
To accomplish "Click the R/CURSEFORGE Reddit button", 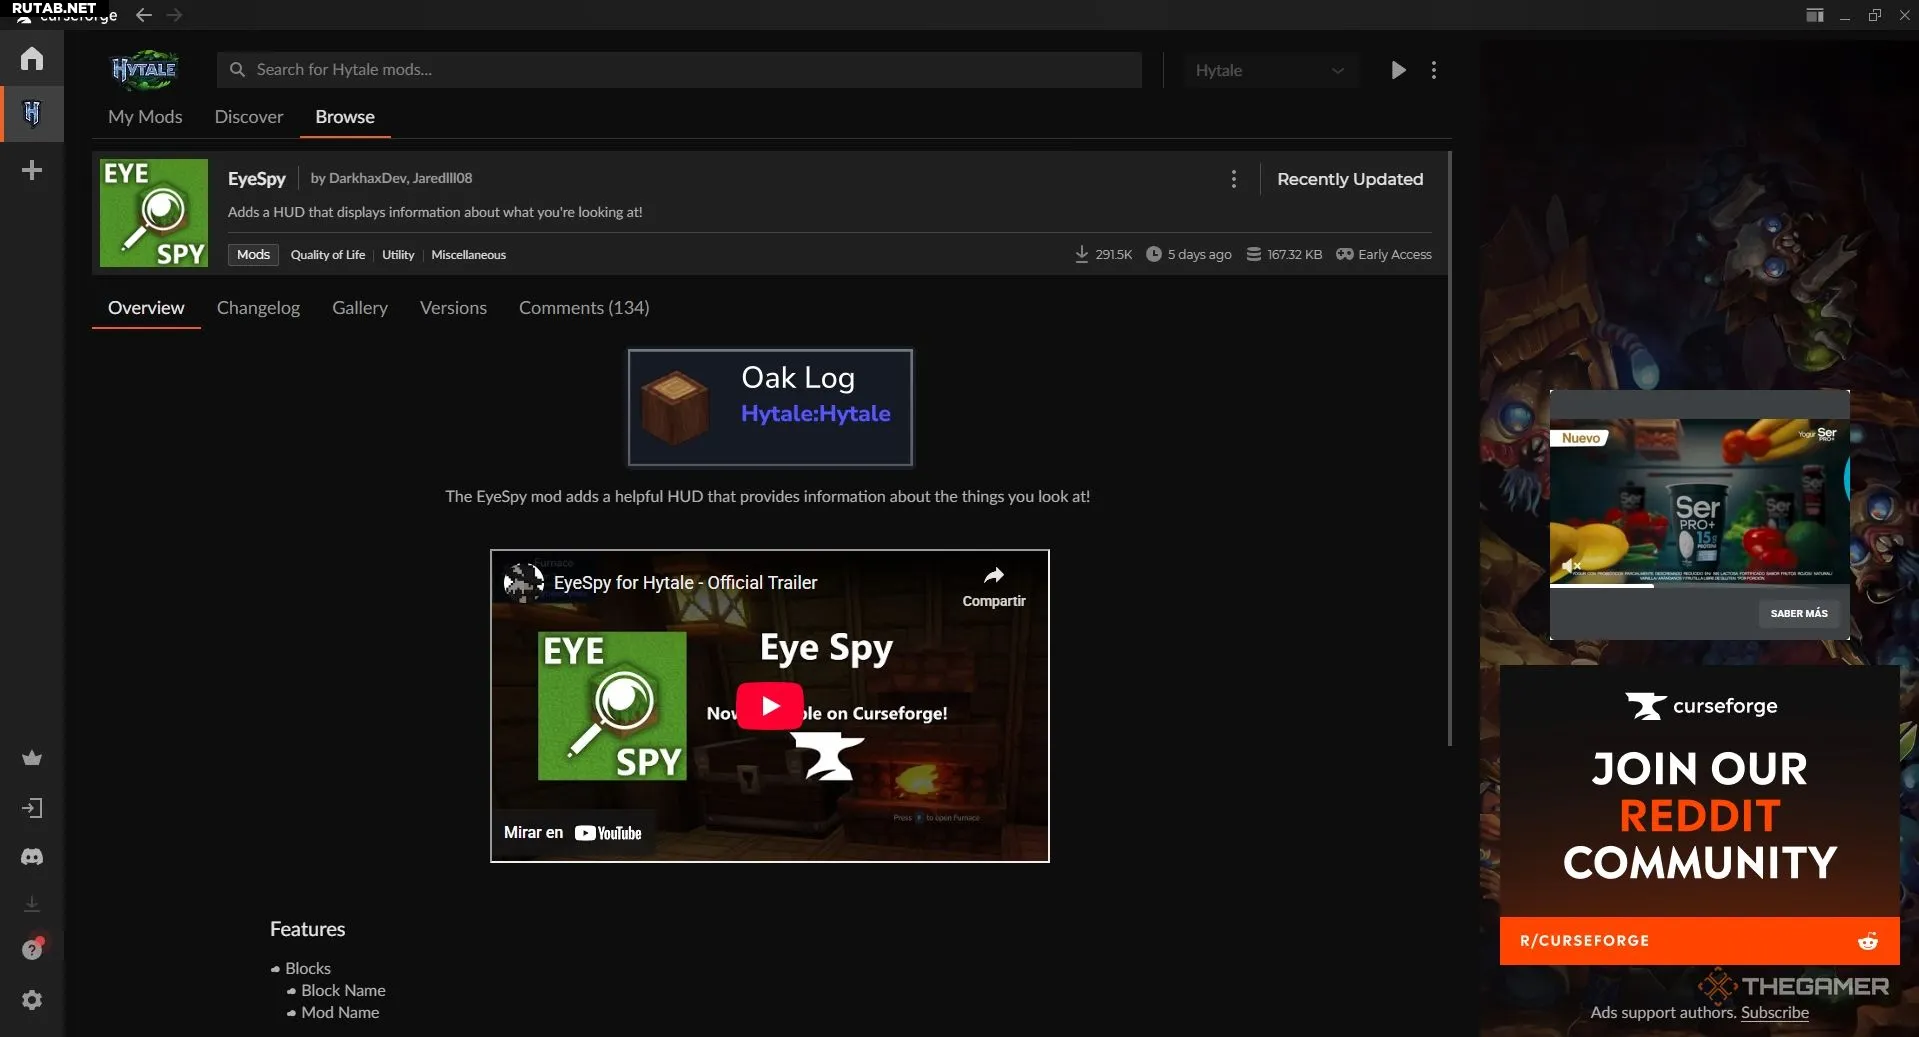I will click(x=1698, y=941).
